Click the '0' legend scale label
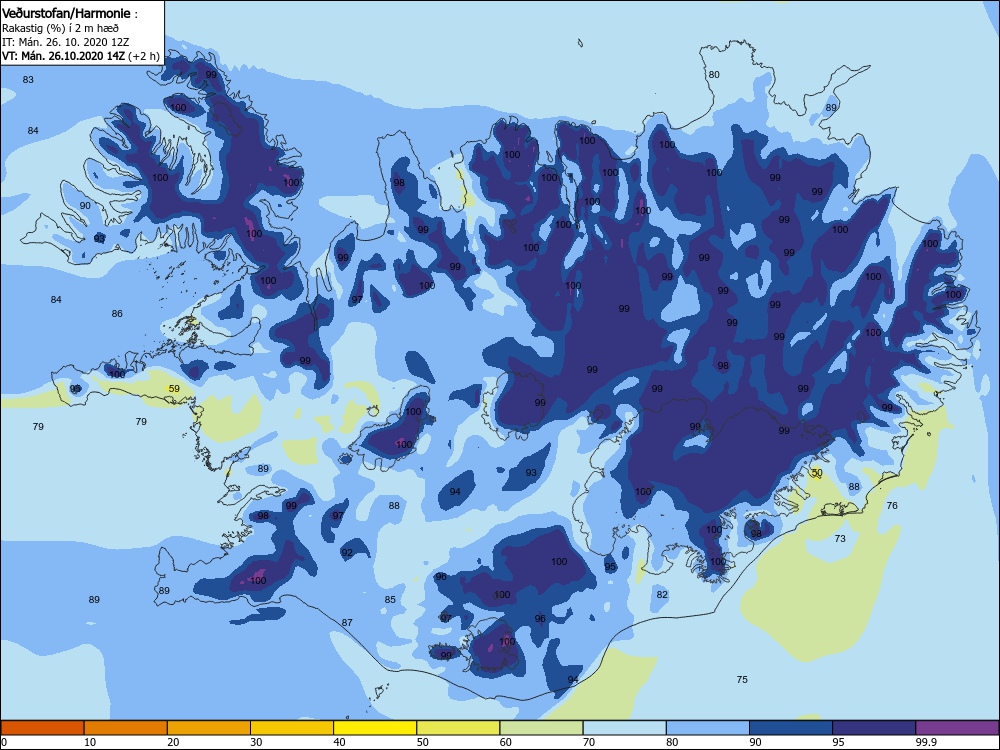The image size is (1000, 750). pos(4,742)
